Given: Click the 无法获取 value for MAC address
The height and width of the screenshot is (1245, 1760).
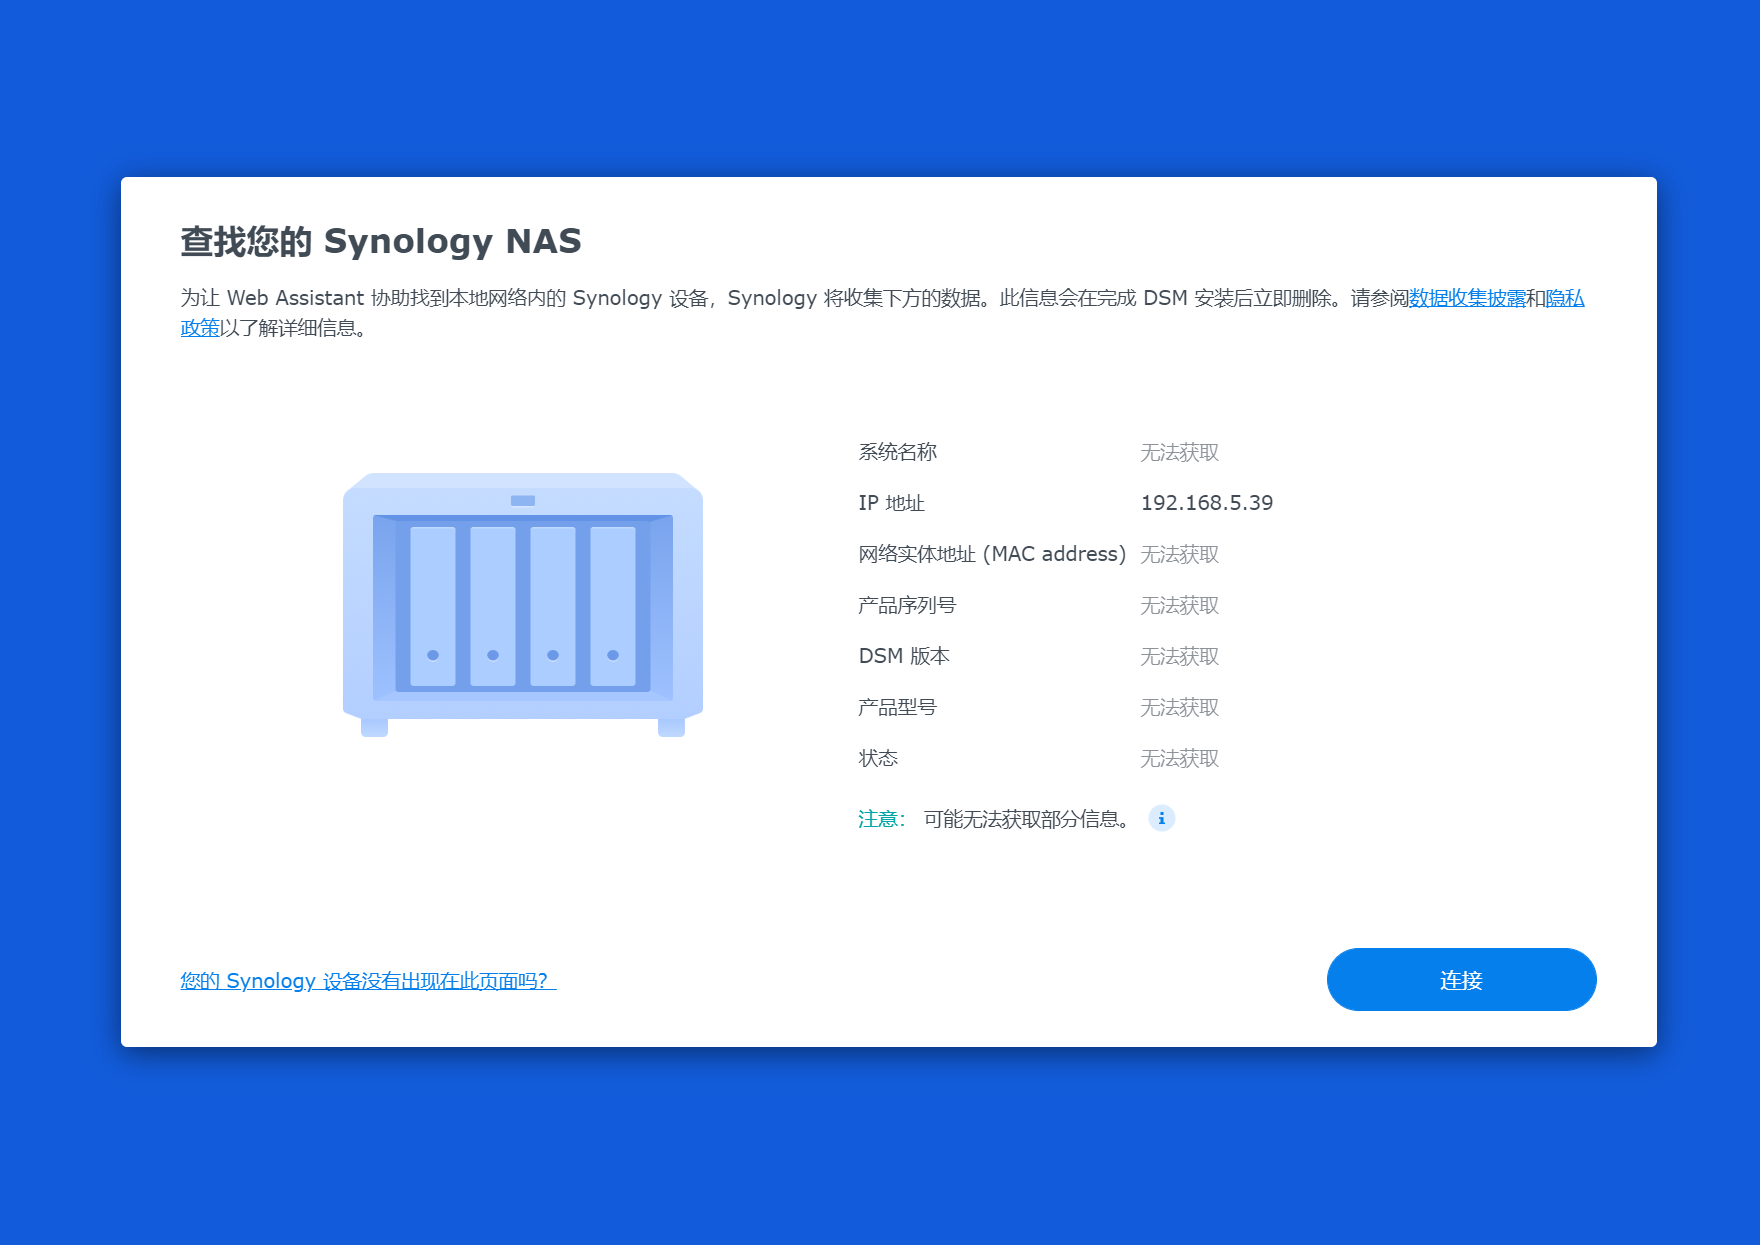Looking at the screenshot, I should pyautogui.click(x=1180, y=554).
